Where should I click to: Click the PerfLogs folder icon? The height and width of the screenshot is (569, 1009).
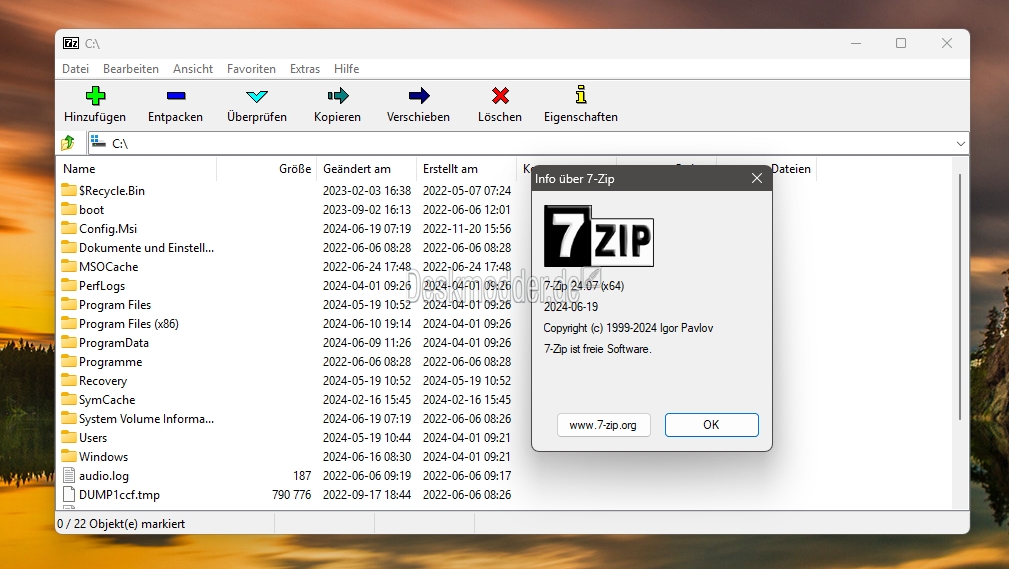coord(69,285)
